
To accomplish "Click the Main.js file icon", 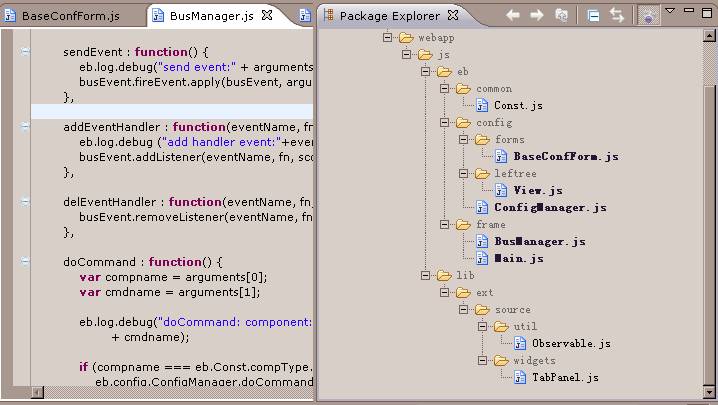I will 482,258.
